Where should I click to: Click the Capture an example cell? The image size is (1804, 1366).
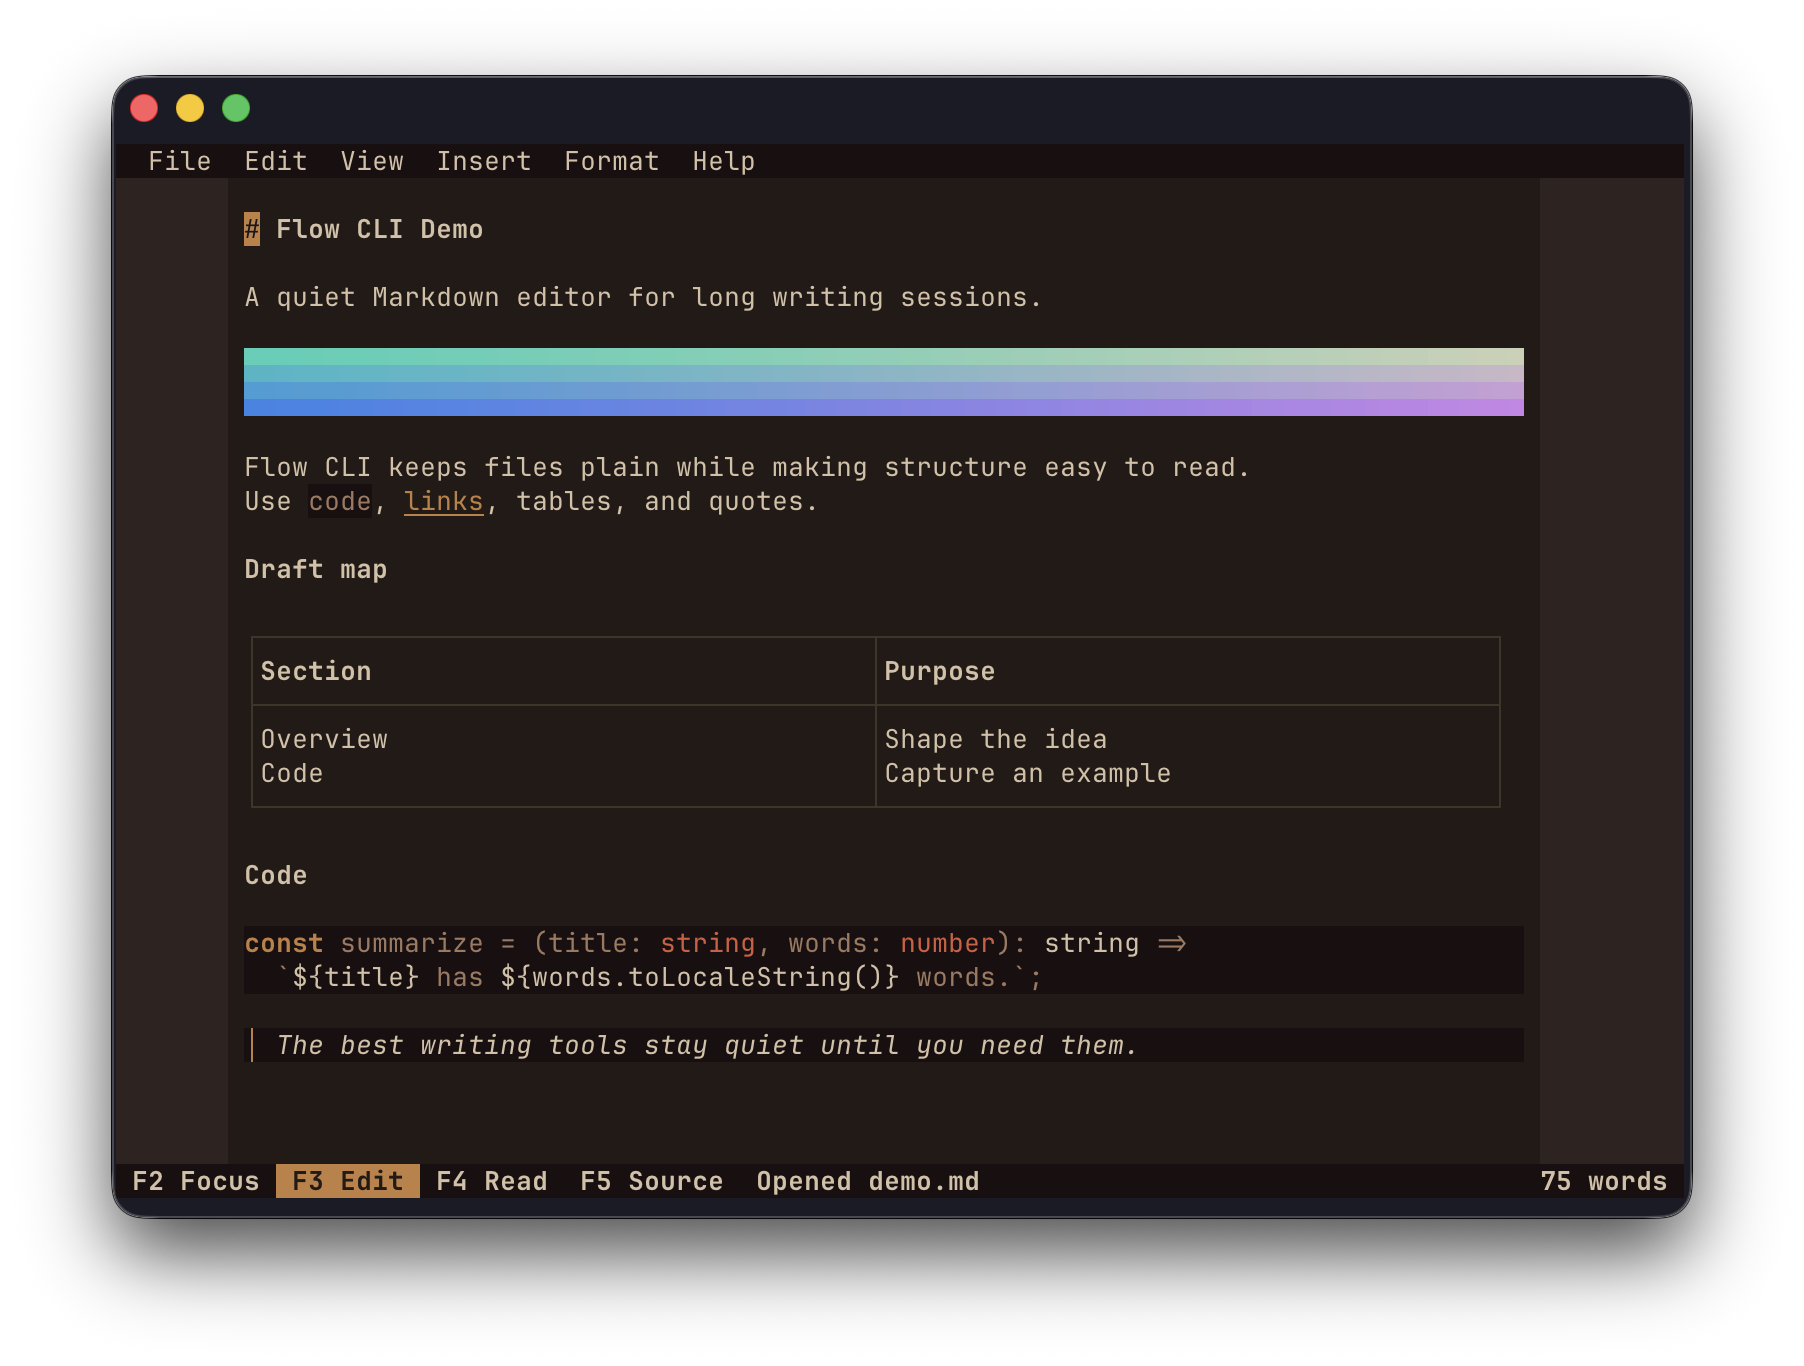pyautogui.click(x=1028, y=773)
